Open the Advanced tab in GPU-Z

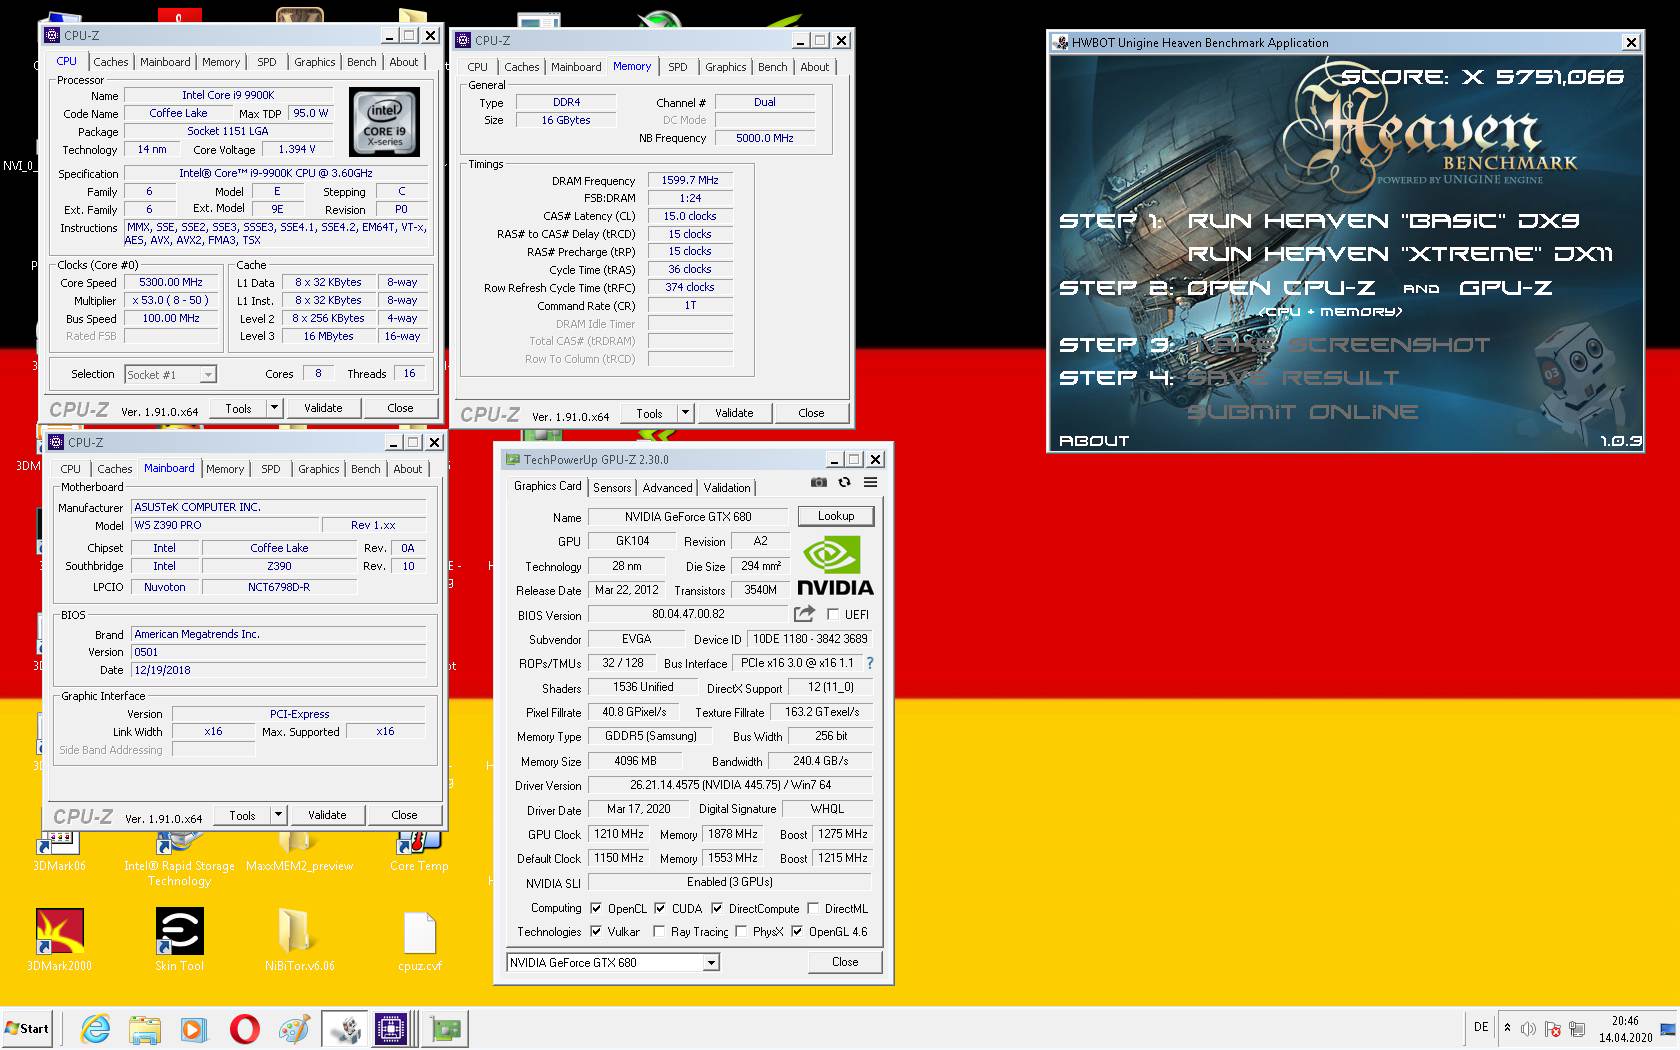point(667,488)
